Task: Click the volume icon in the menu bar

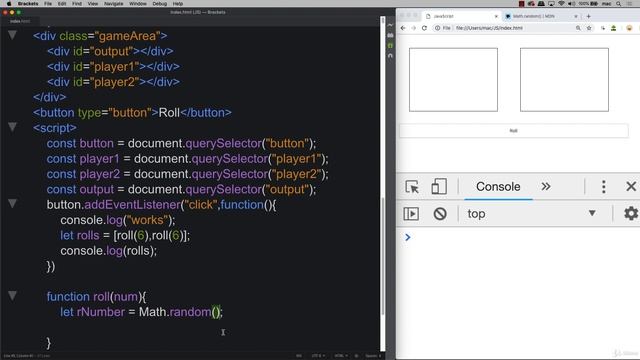Action: tap(571, 4)
